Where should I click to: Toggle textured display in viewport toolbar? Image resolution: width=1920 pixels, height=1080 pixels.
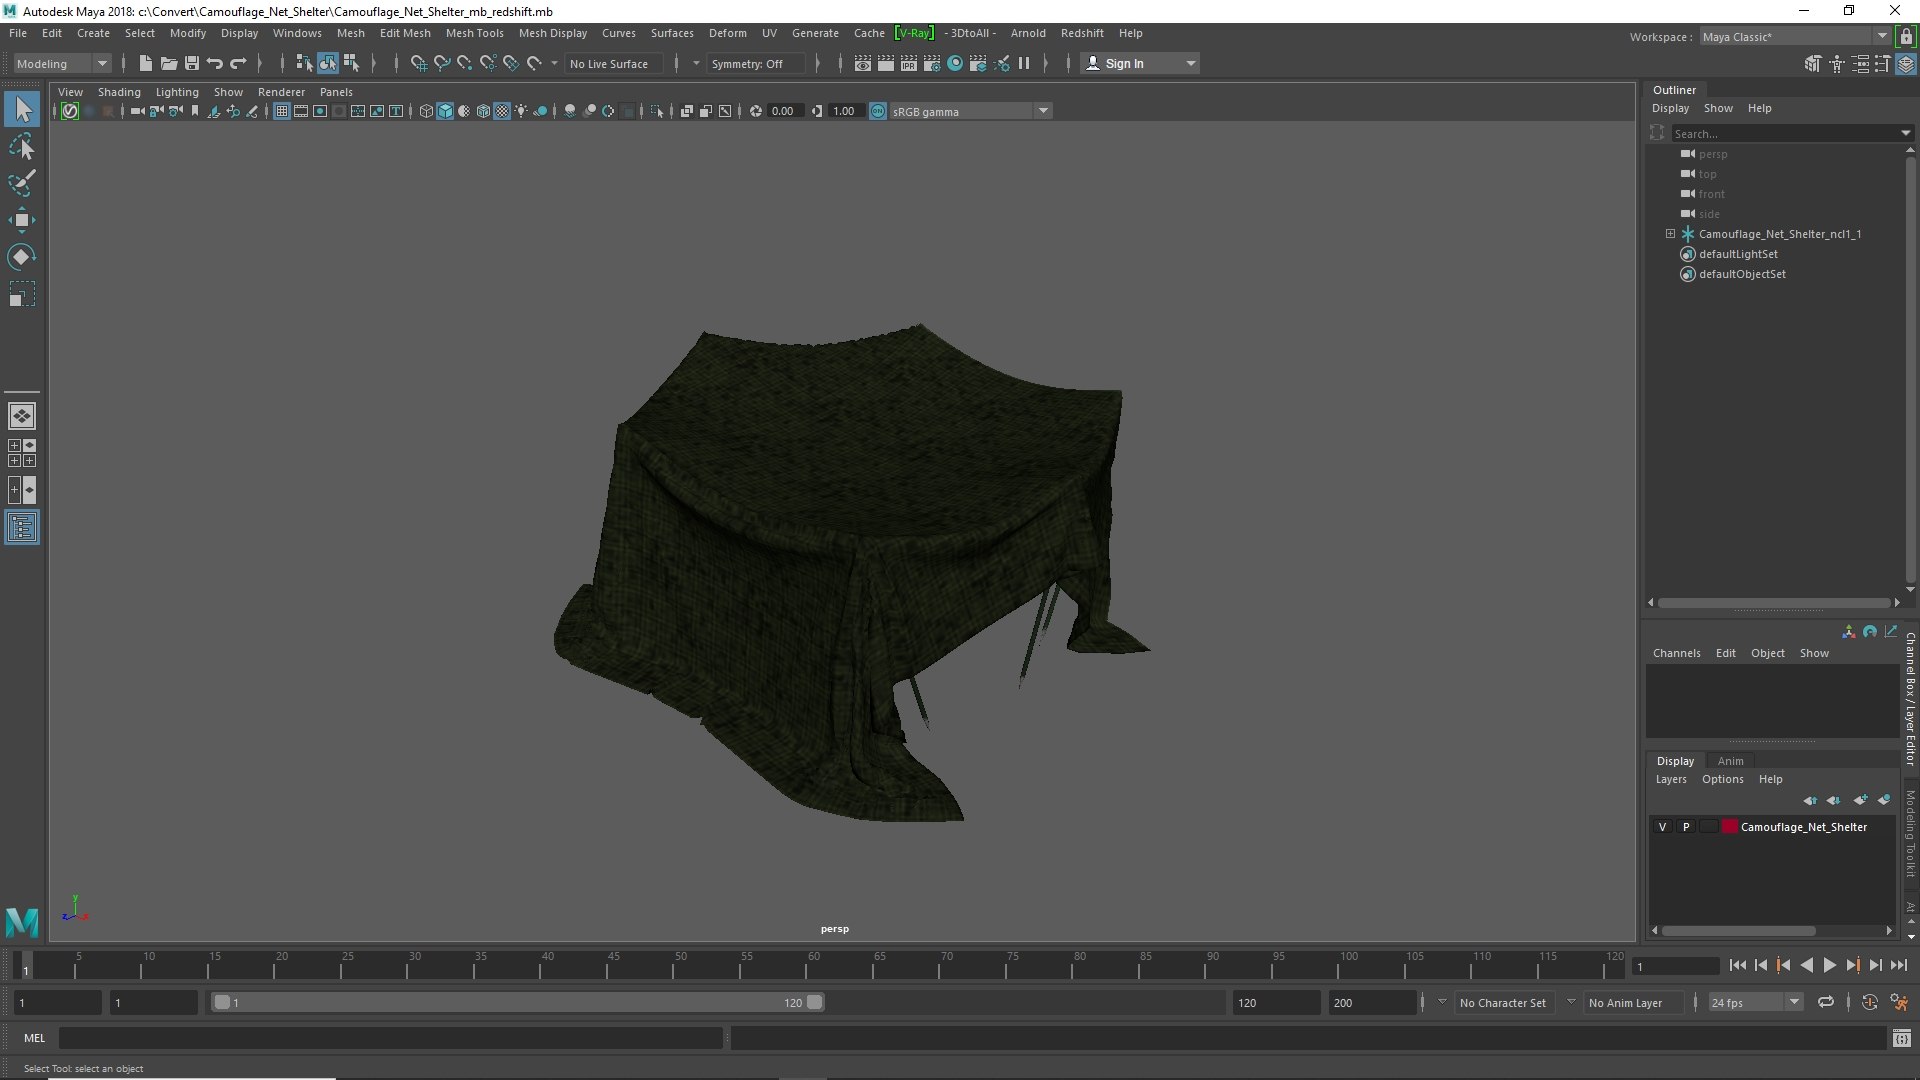(502, 111)
